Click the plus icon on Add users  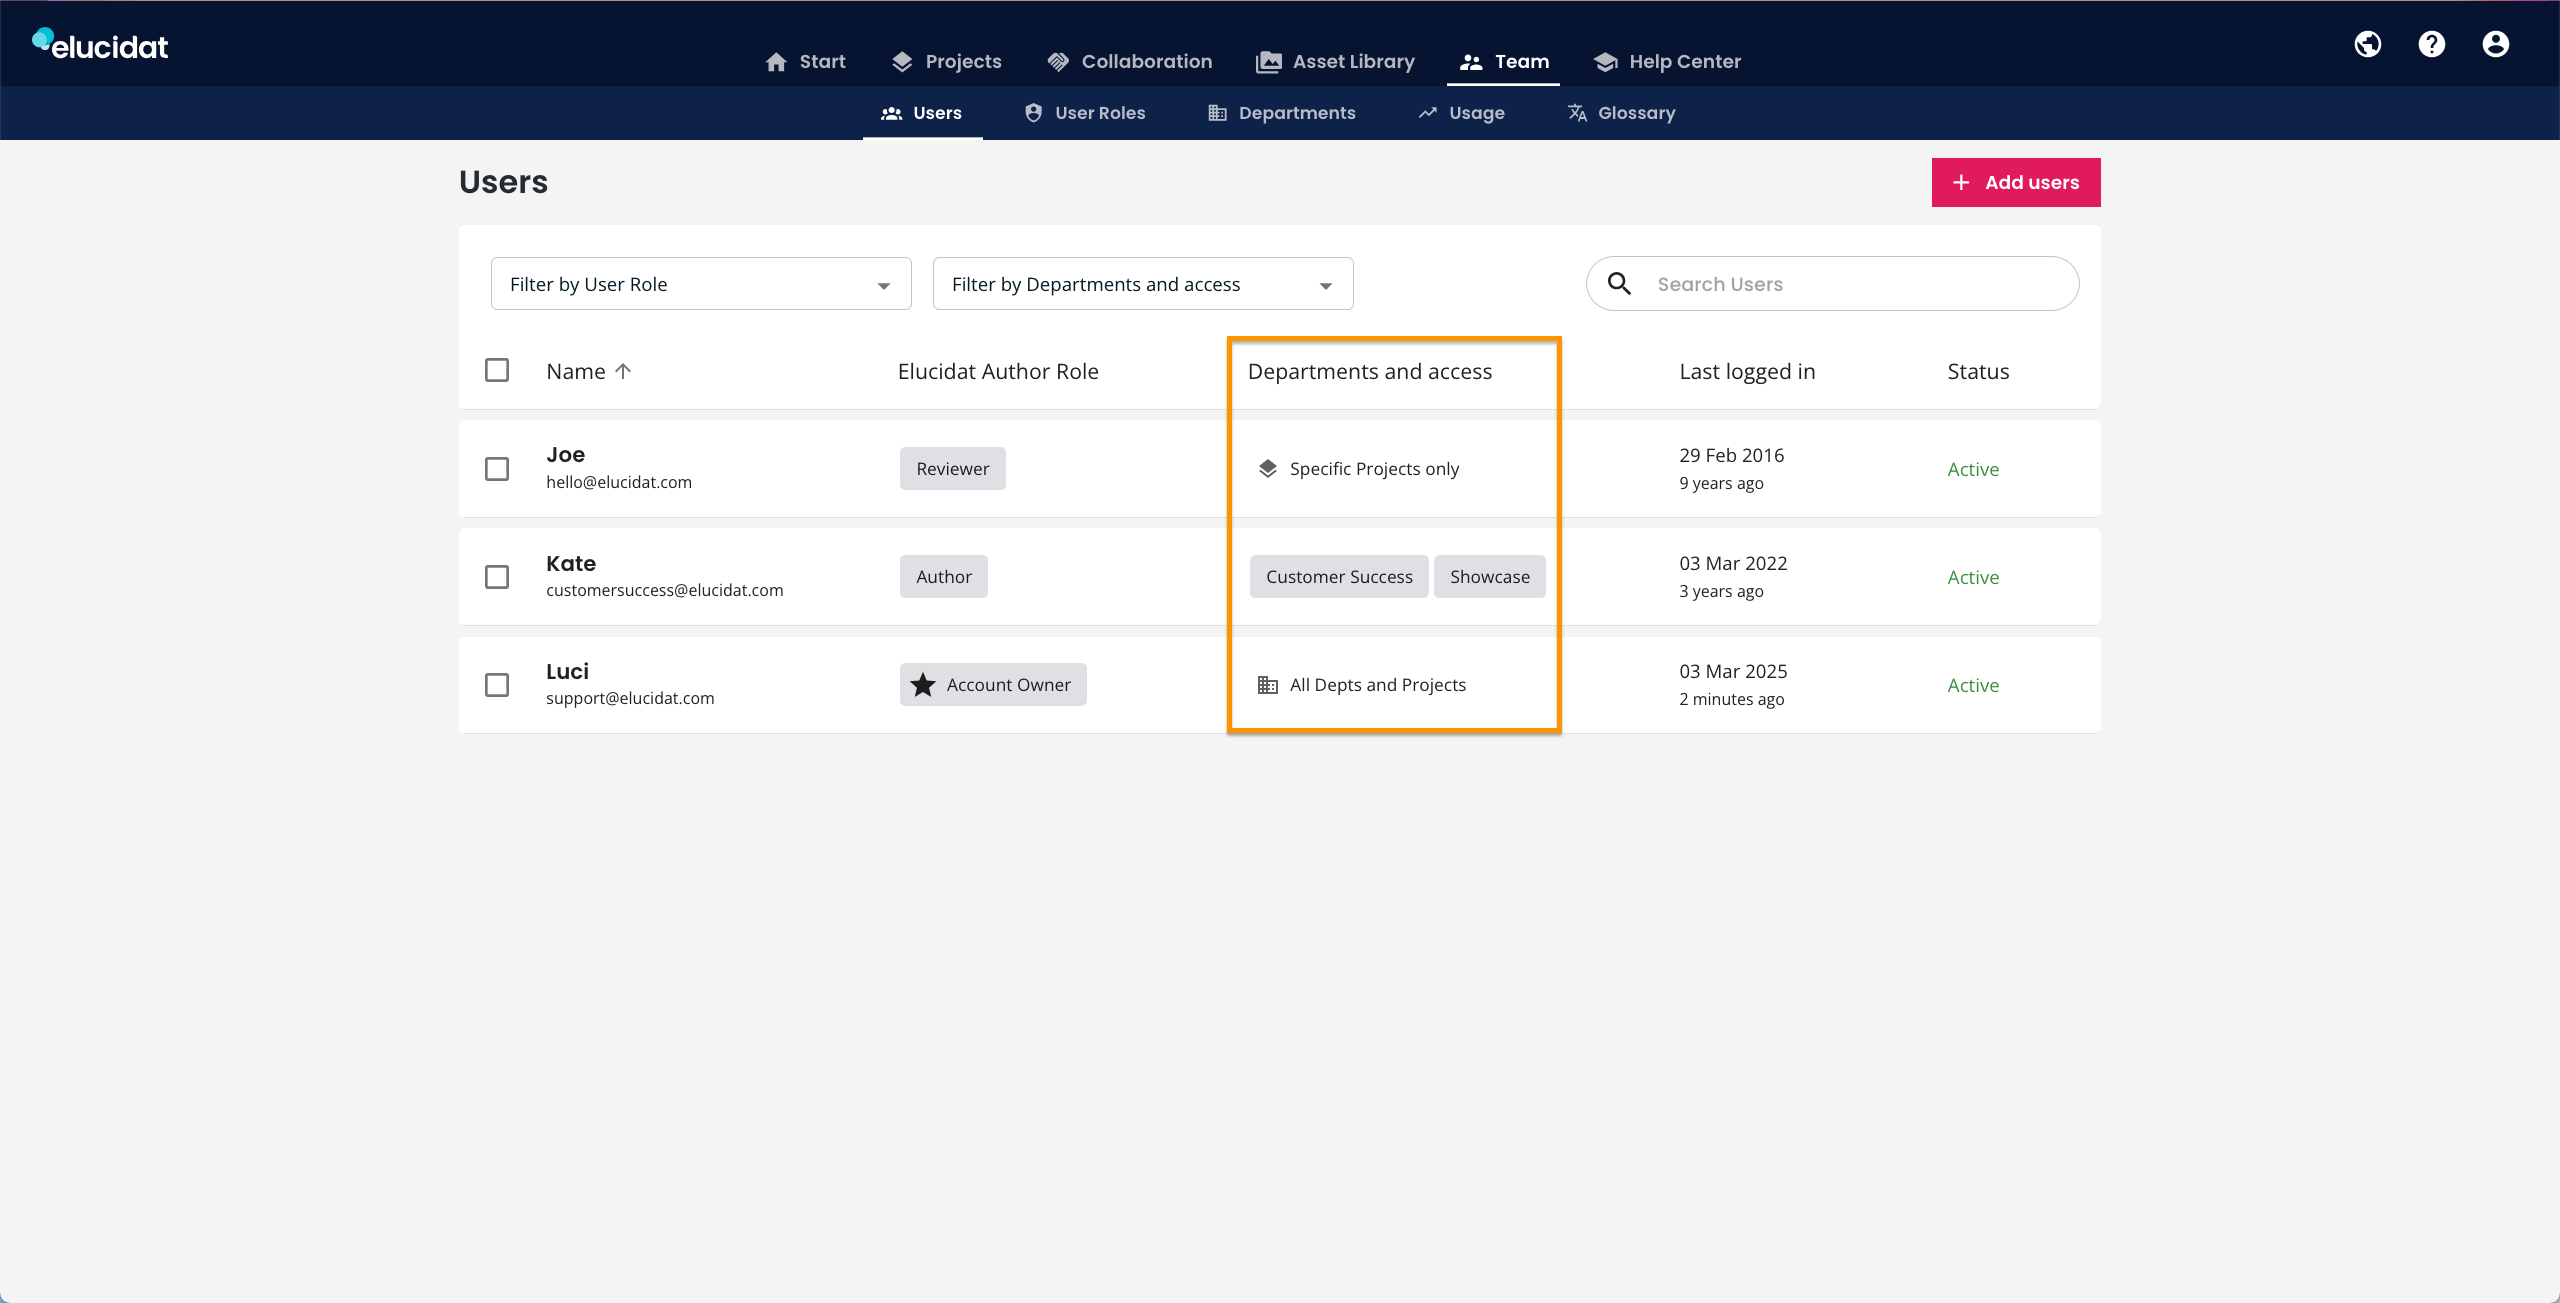click(1961, 183)
